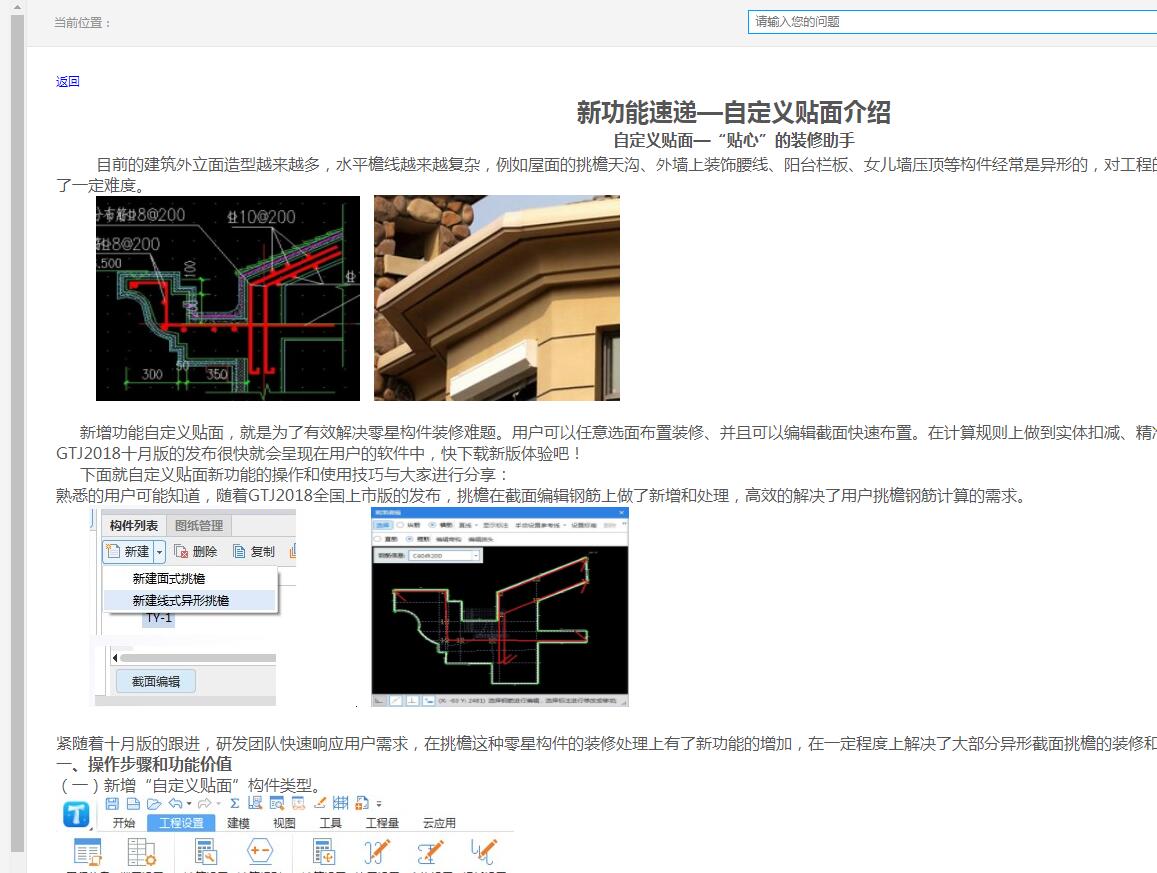Click the calculator-with-plus rebar settings icon
The height and width of the screenshot is (873, 1157).
(324, 852)
